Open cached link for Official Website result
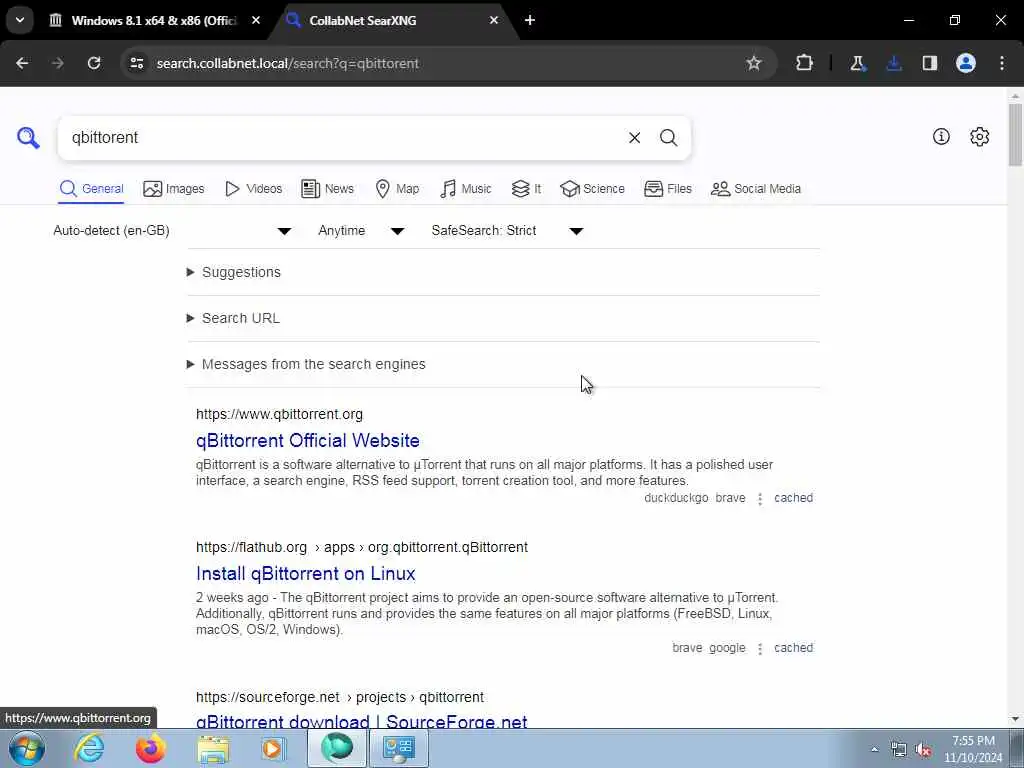1024x768 pixels. click(x=793, y=498)
